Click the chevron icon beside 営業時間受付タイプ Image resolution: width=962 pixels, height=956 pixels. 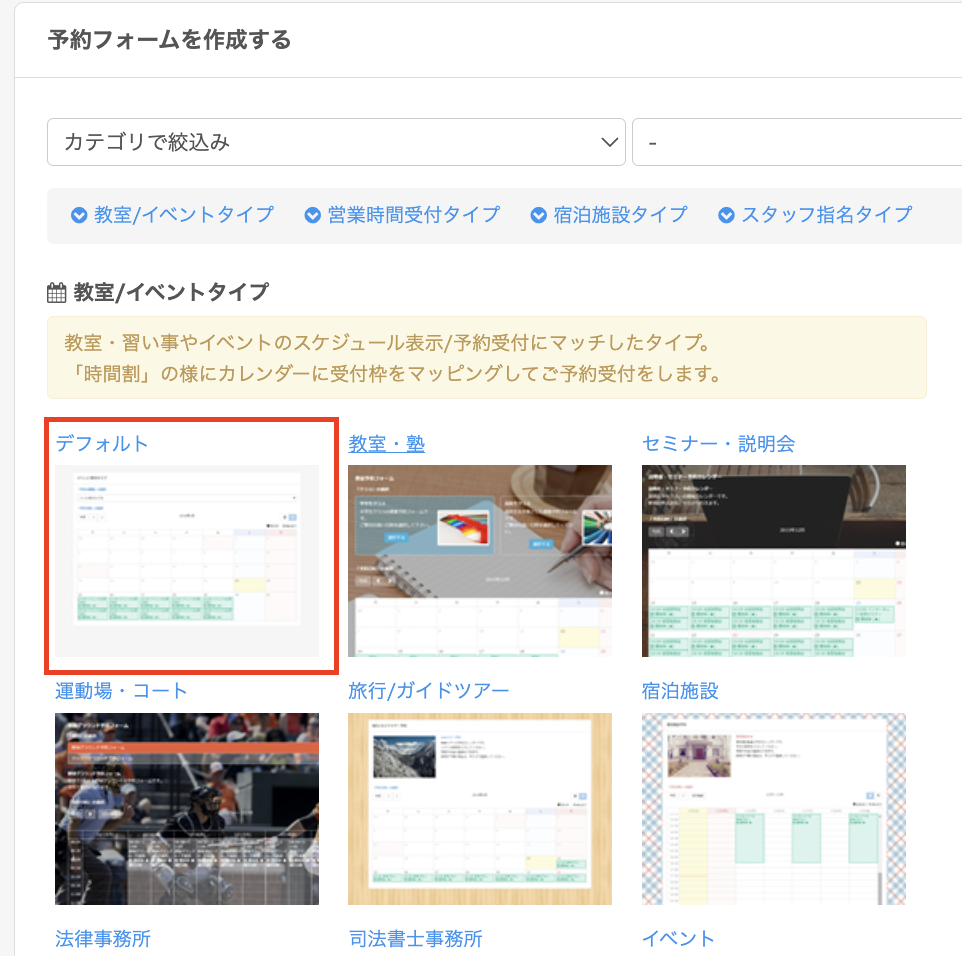coord(313,215)
